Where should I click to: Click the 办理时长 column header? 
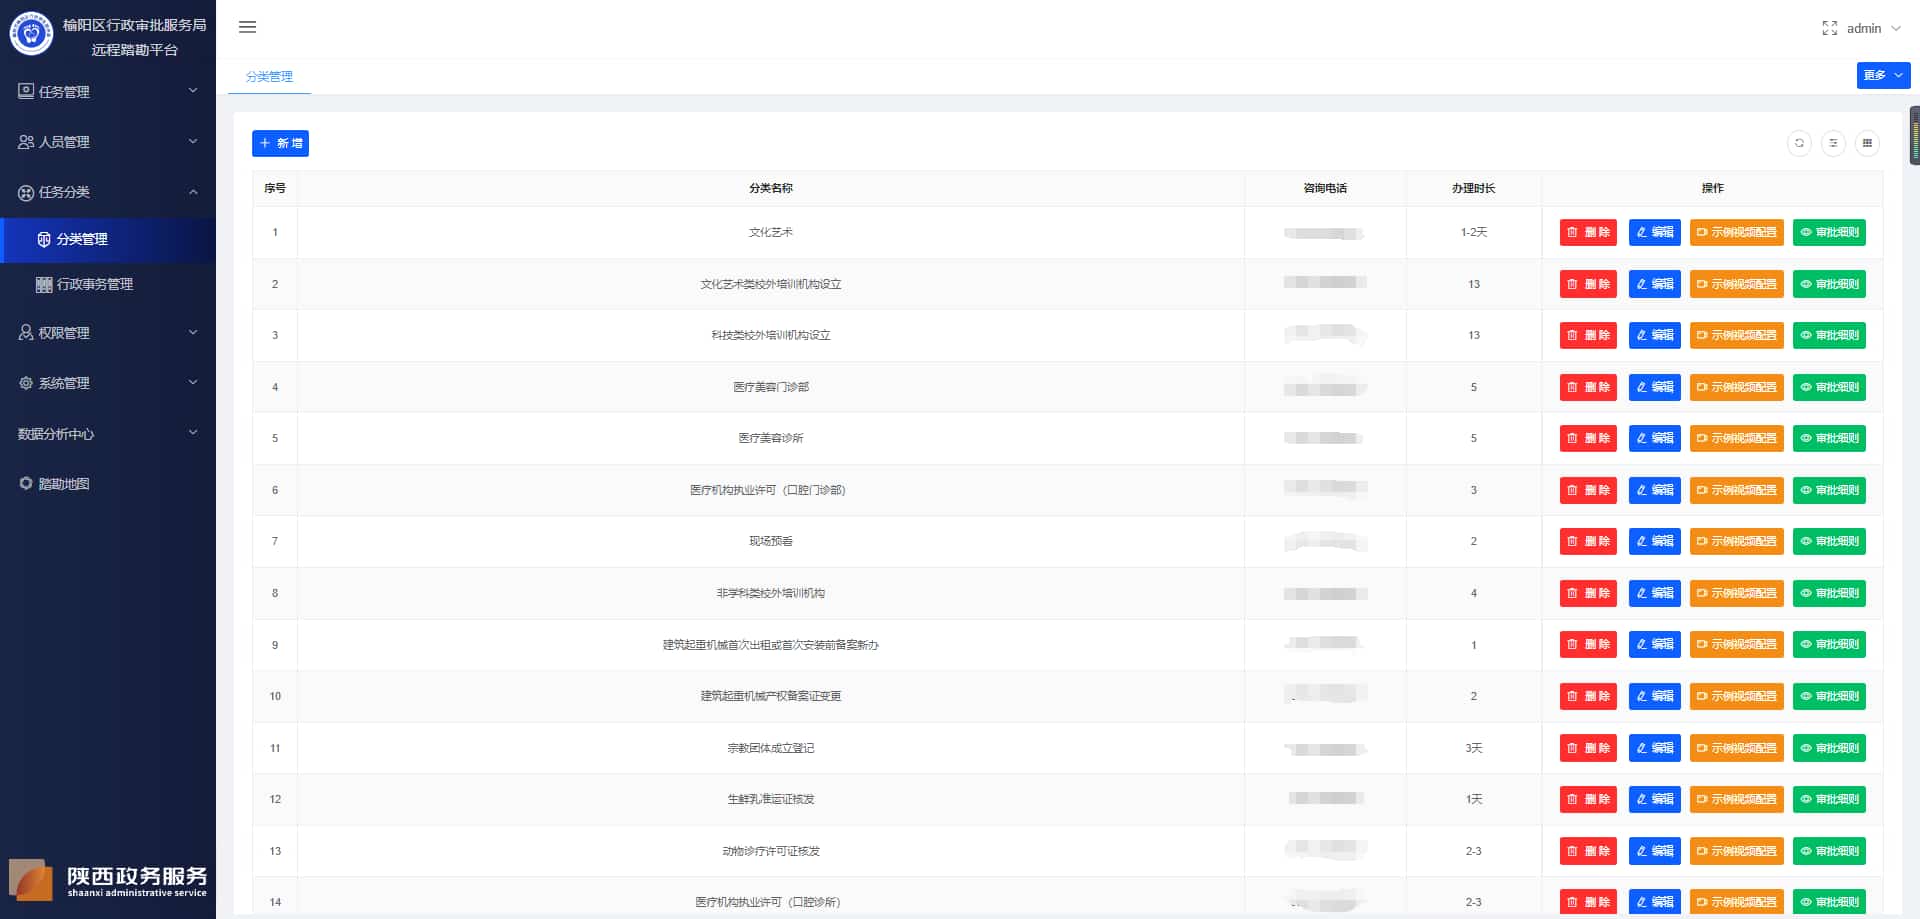click(1473, 188)
